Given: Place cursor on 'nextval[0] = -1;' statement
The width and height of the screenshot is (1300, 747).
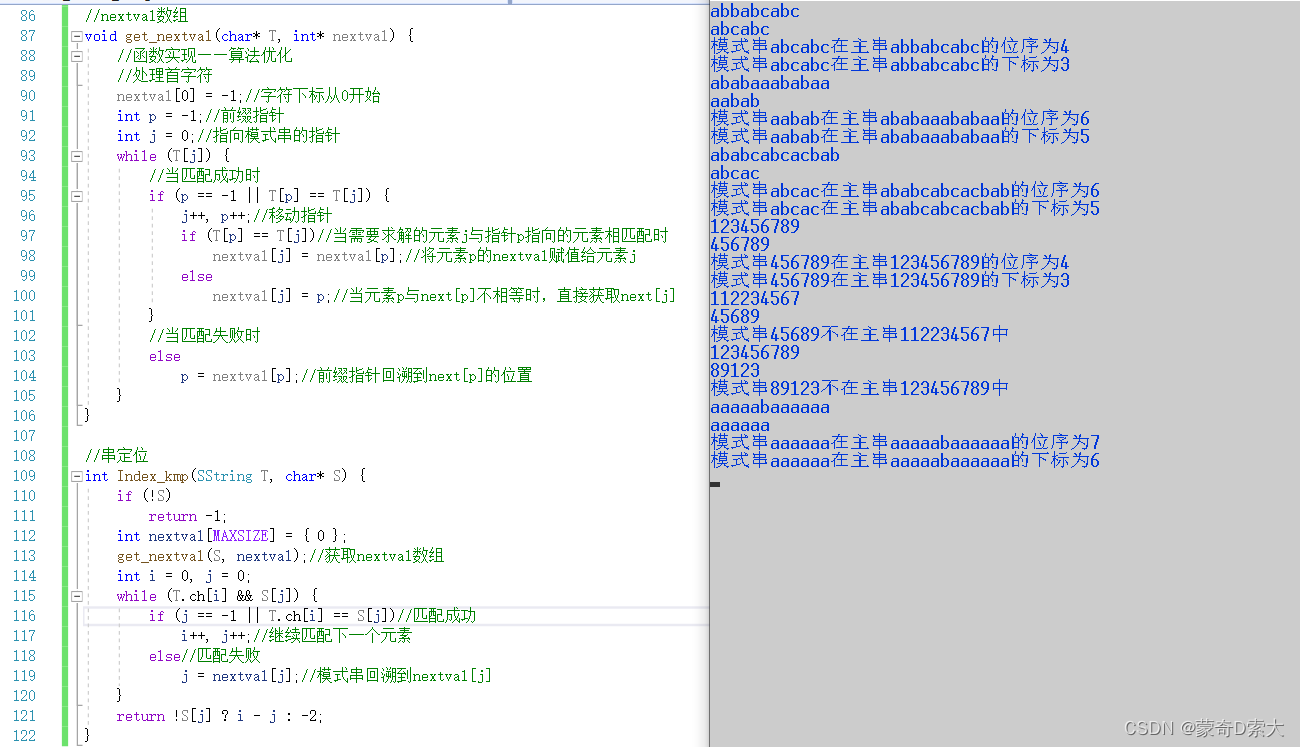Looking at the screenshot, I should [x=181, y=96].
